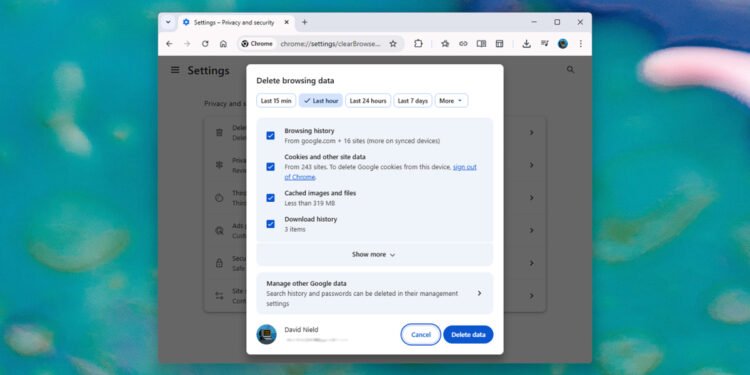Viewport: 750px width, 375px height.
Task: Search settings with the magnifier icon
Action: [x=570, y=69]
